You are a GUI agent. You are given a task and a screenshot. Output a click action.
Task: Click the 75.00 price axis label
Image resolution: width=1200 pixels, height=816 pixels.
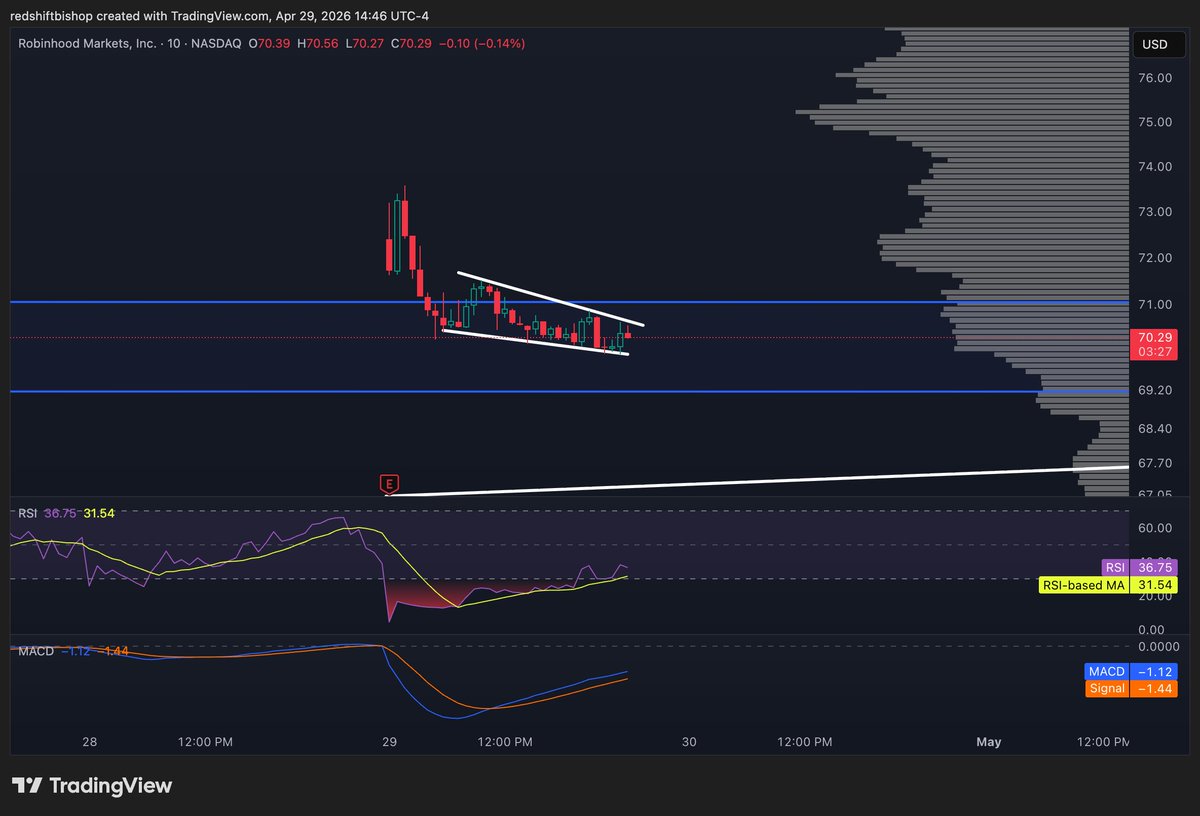click(1155, 122)
